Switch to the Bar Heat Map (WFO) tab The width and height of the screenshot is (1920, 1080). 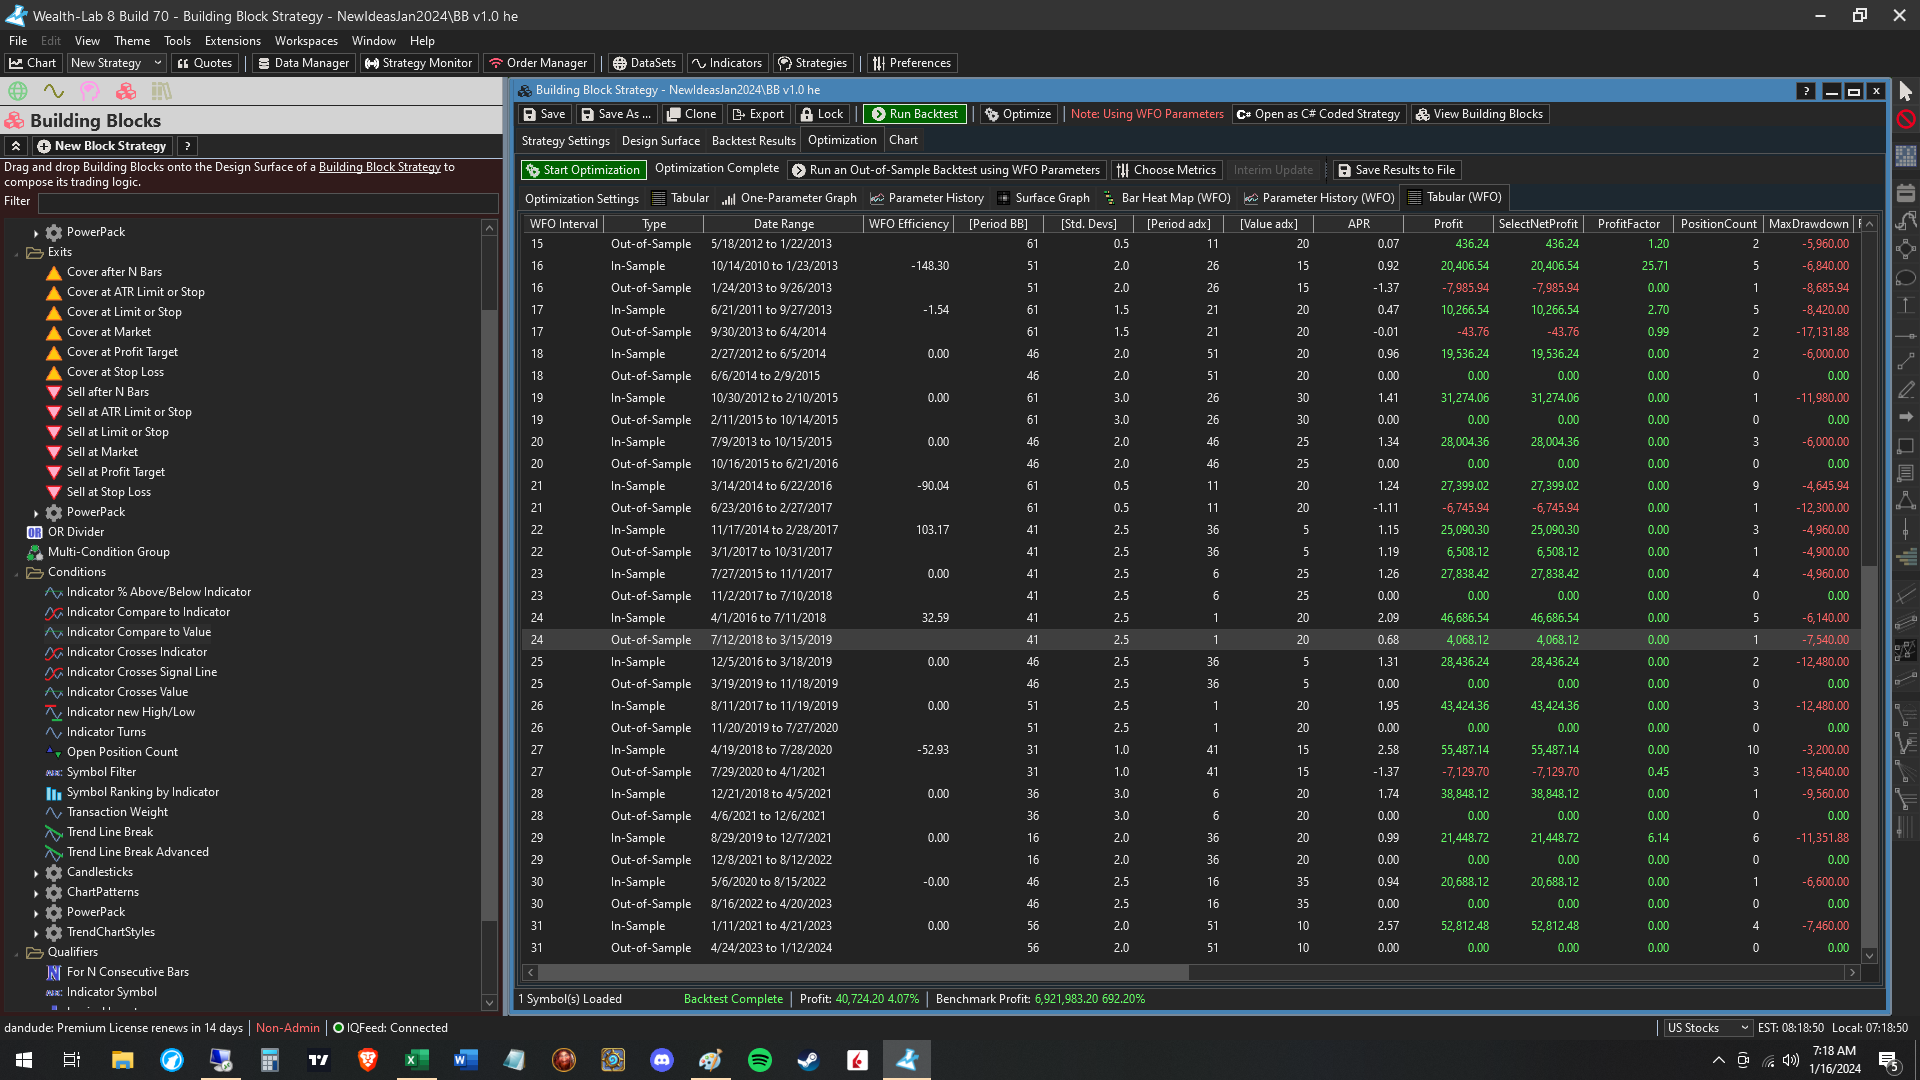tap(1166, 198)
